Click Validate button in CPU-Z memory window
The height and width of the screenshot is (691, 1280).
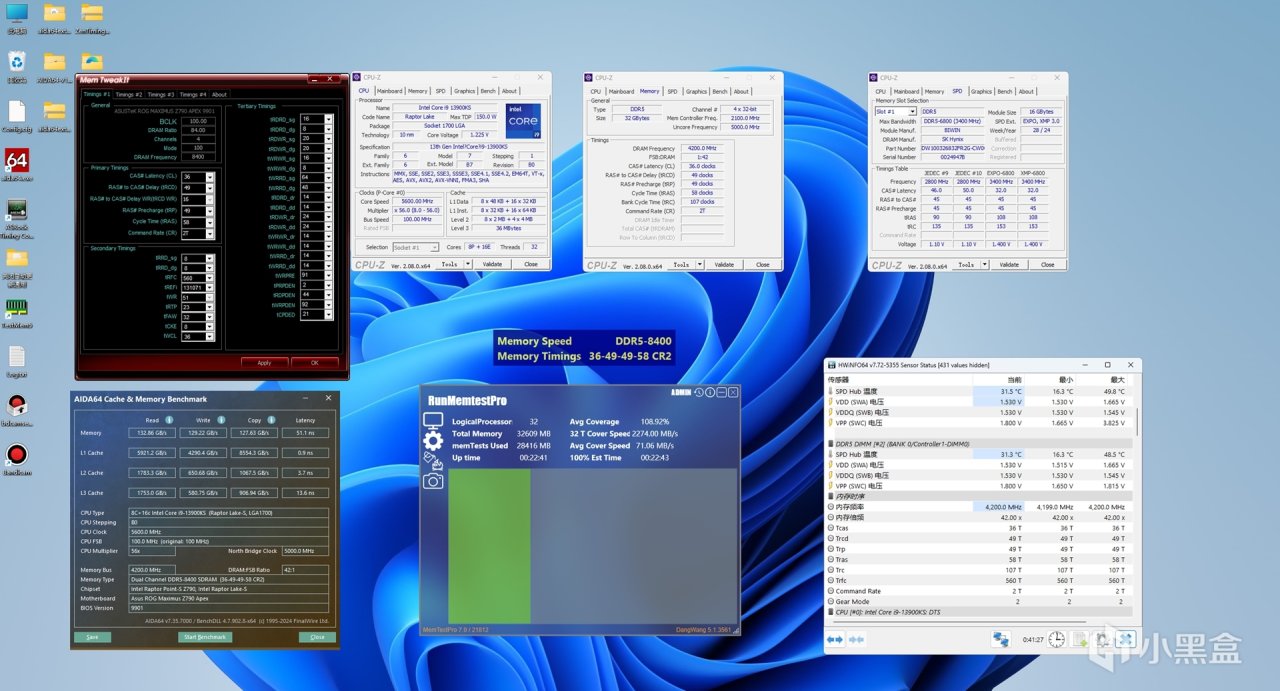(x=724, y=265)
